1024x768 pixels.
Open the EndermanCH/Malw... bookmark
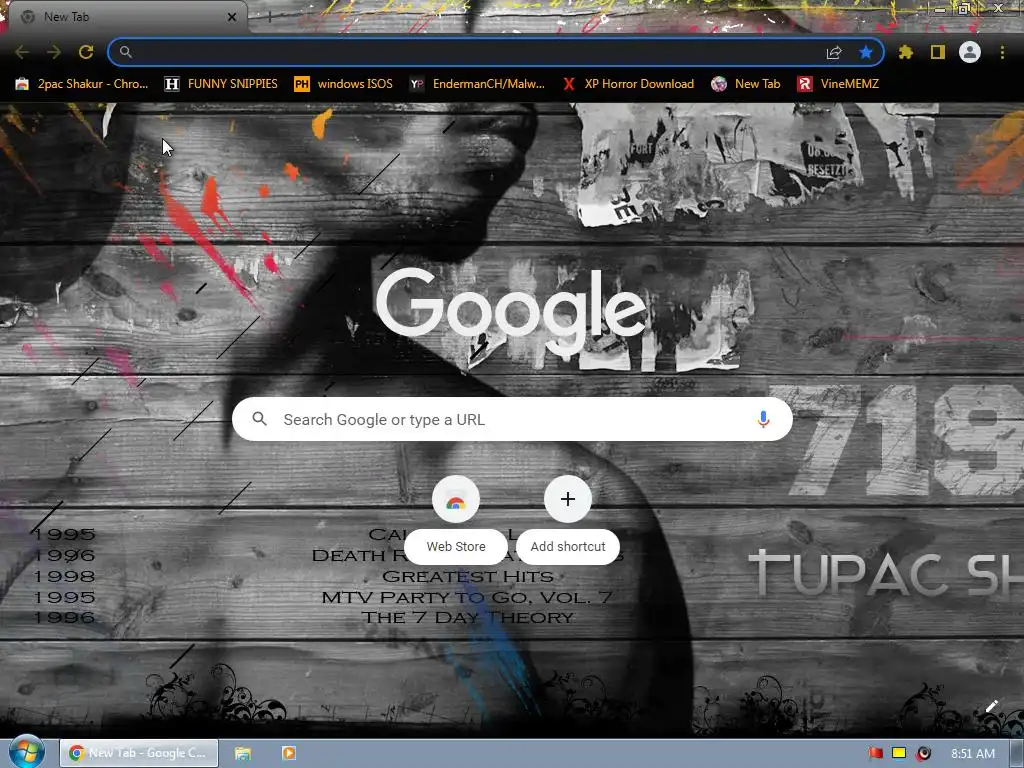(x=477, y=84)
